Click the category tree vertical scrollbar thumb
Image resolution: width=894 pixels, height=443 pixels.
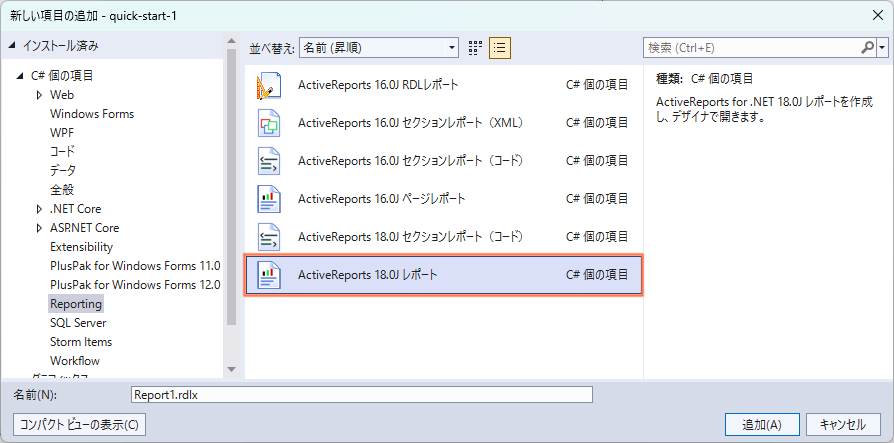click(231, 187)
